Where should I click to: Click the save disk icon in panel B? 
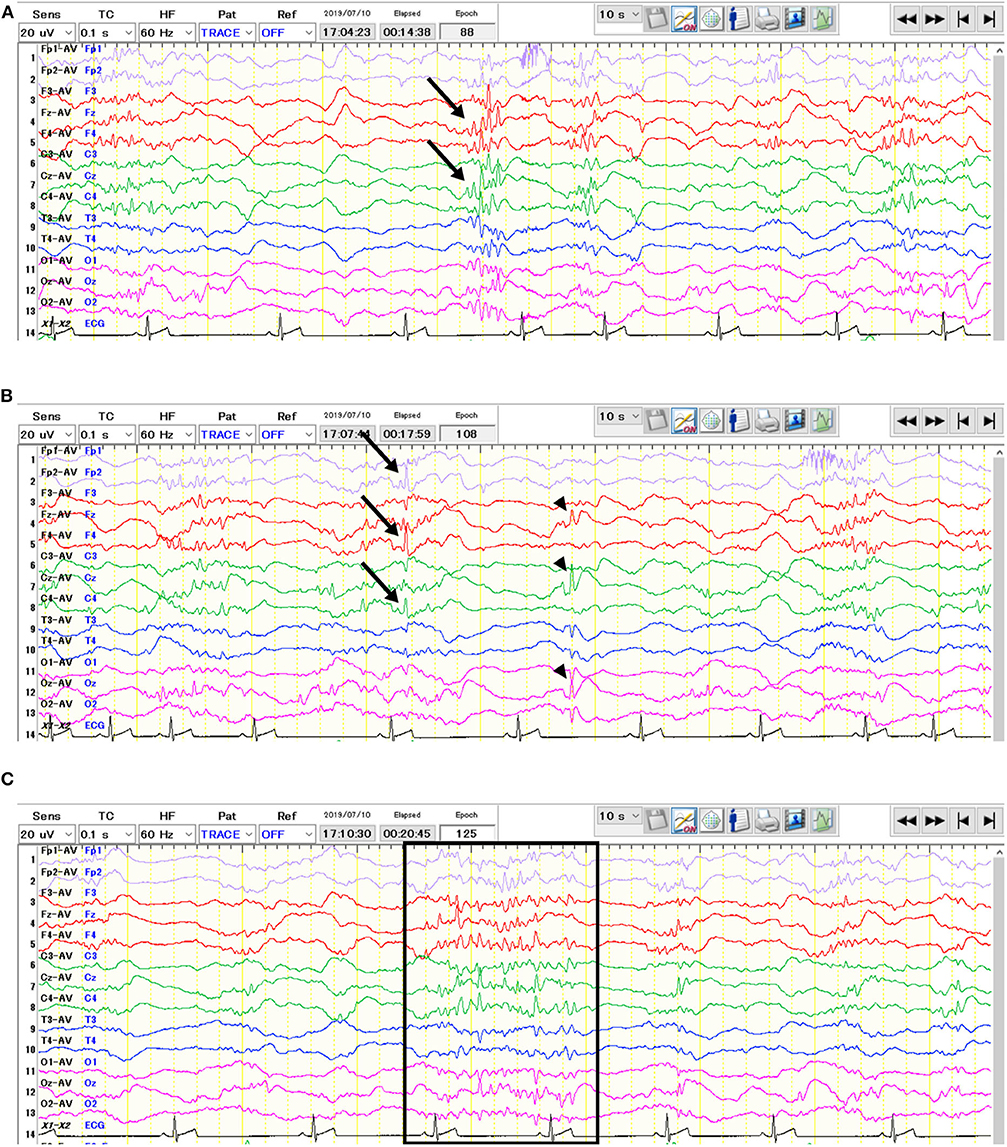point(657,421)
